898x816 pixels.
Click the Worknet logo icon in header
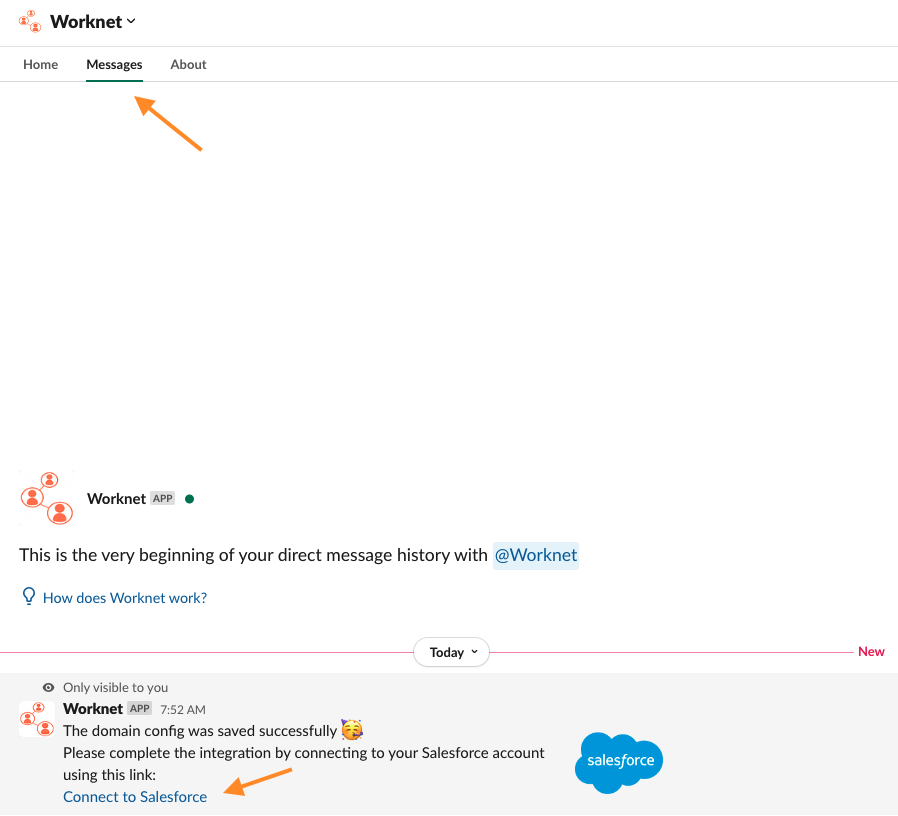[30, 21]
